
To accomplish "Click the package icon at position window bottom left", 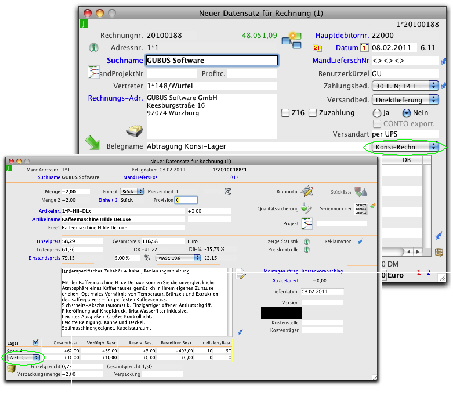I will (12, 368).
